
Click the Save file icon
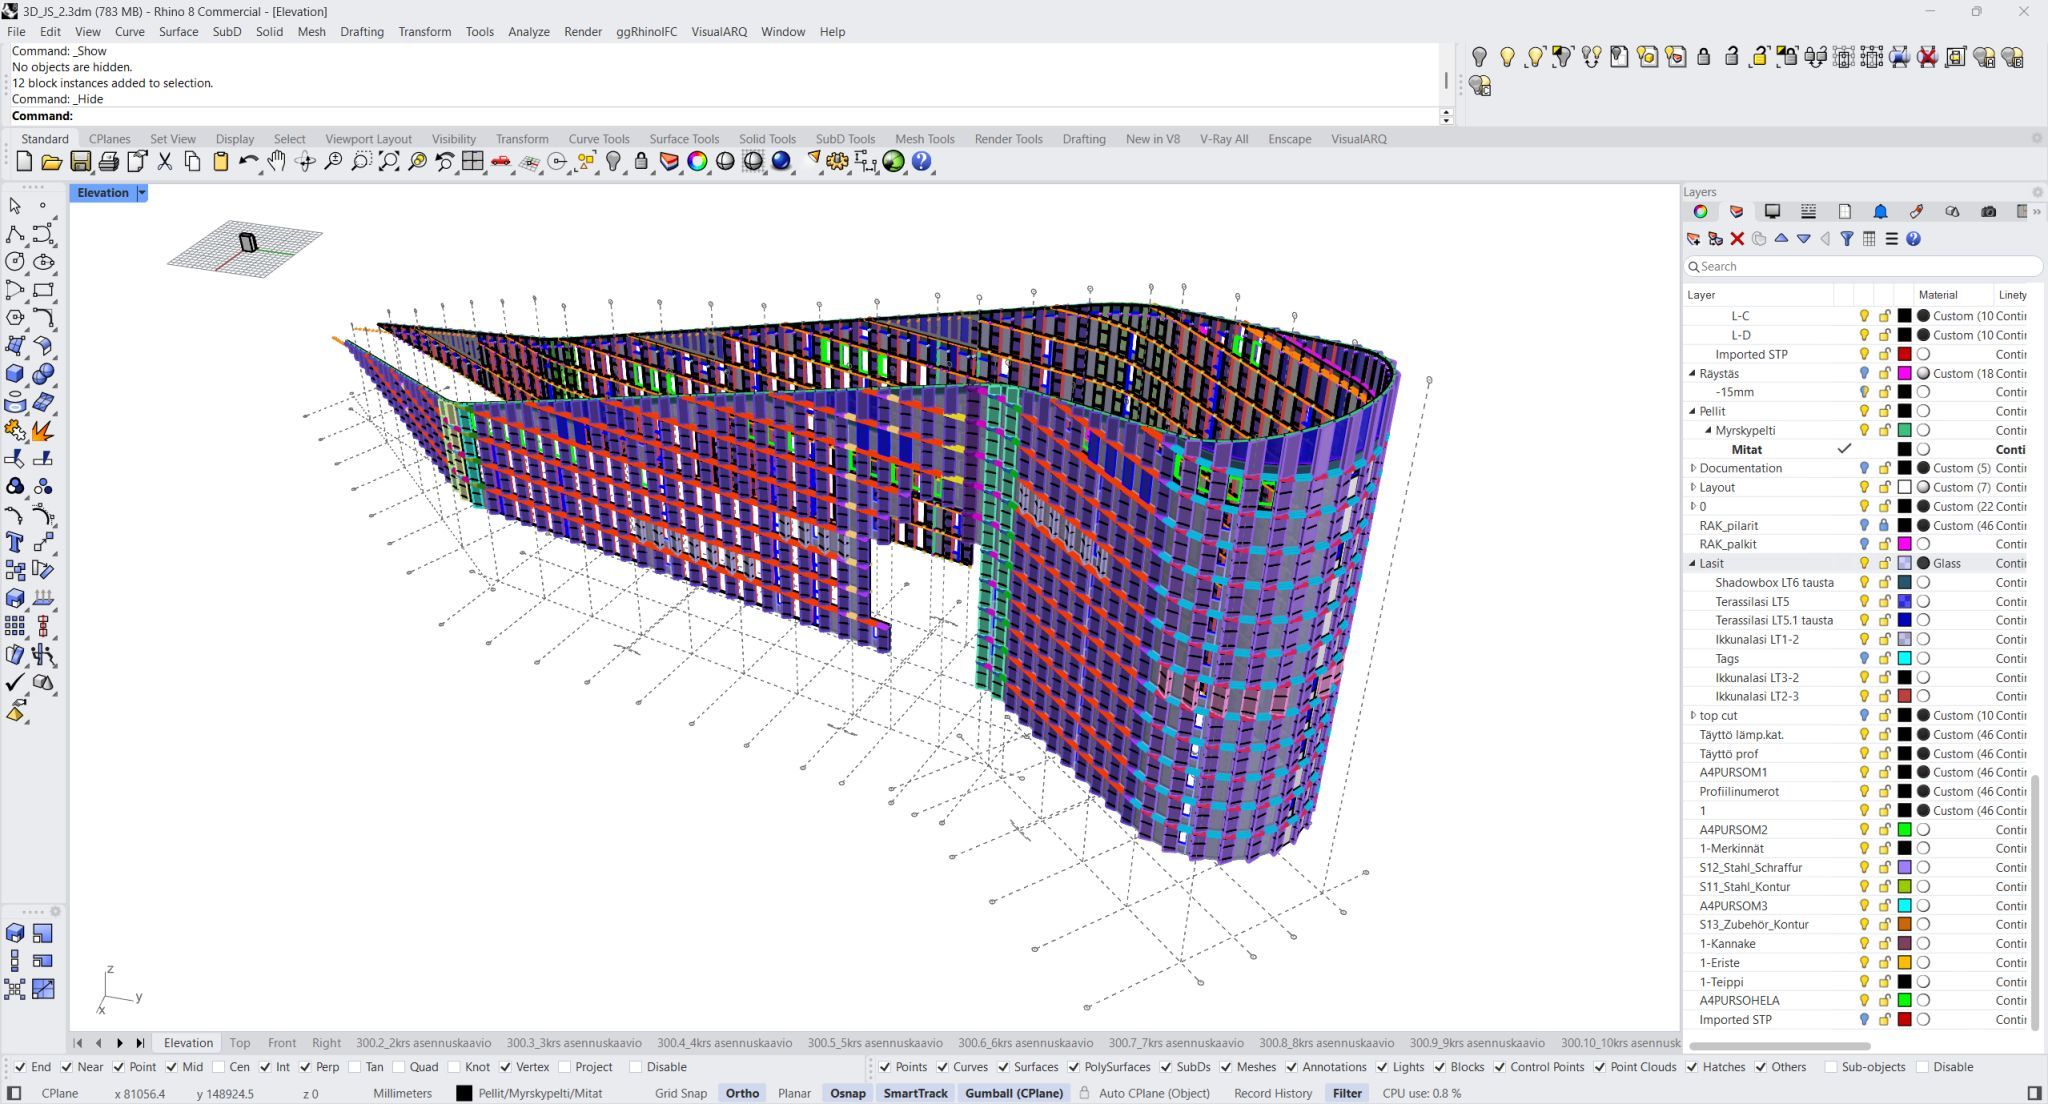[x=80, y=162]
